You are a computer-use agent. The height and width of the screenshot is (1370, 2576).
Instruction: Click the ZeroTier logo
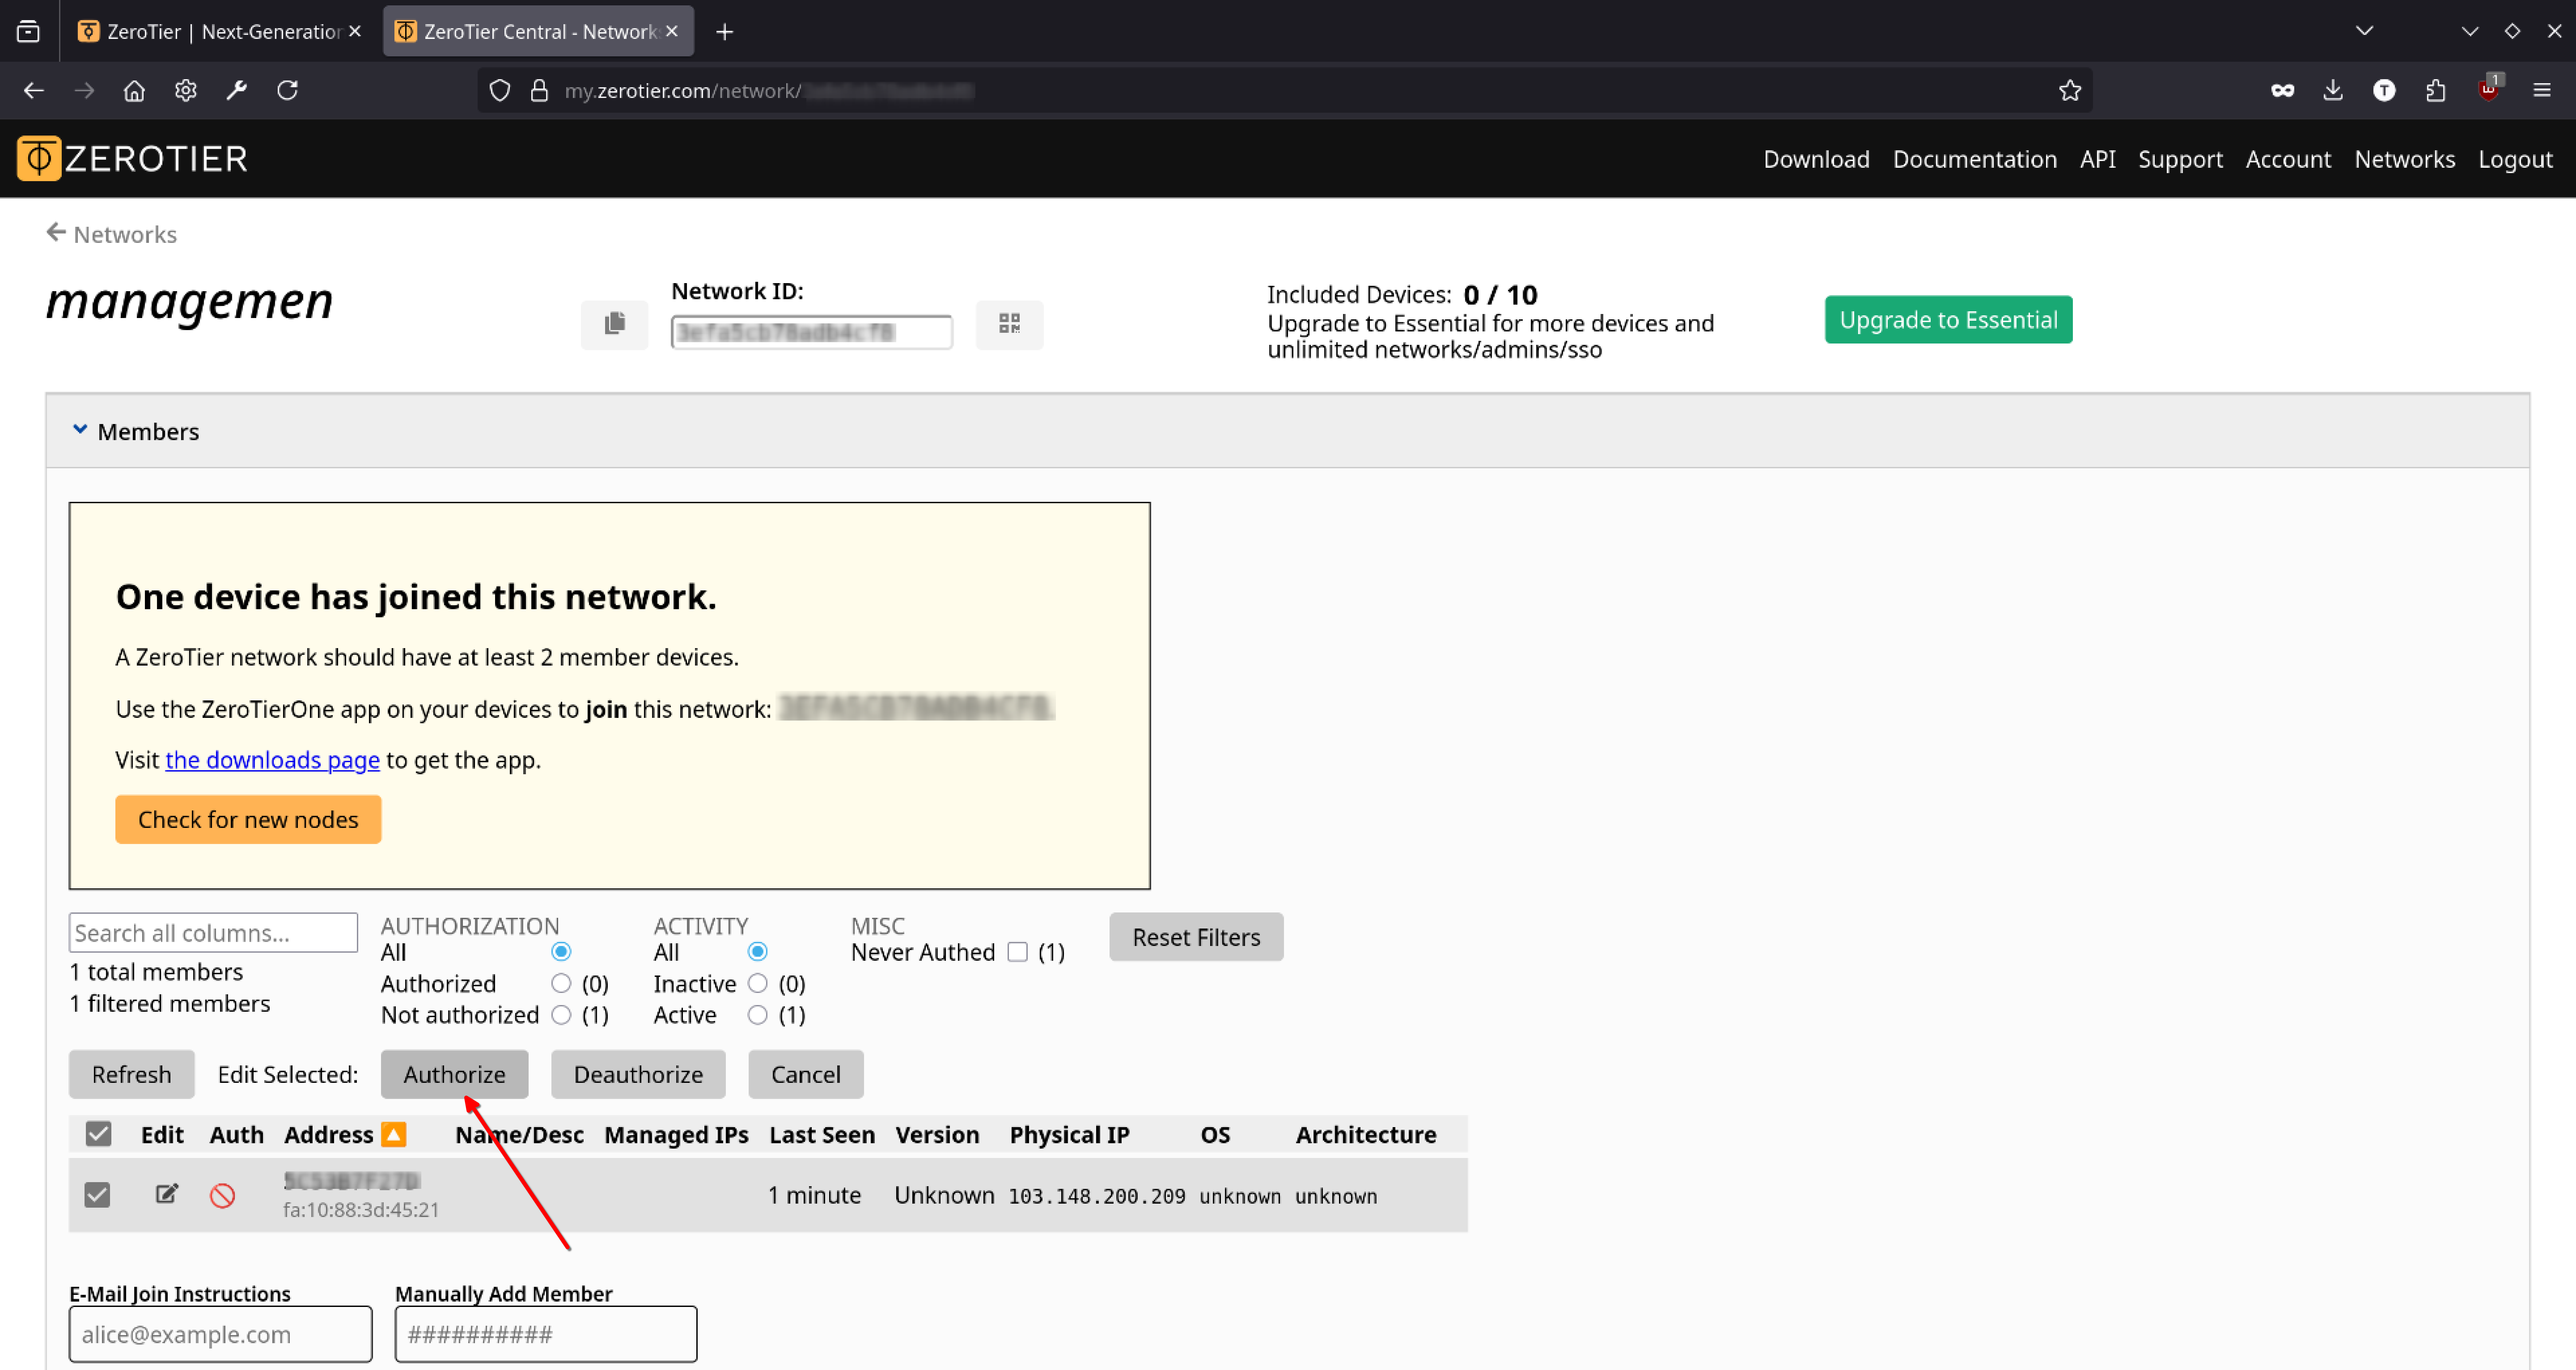click(132, 158)
